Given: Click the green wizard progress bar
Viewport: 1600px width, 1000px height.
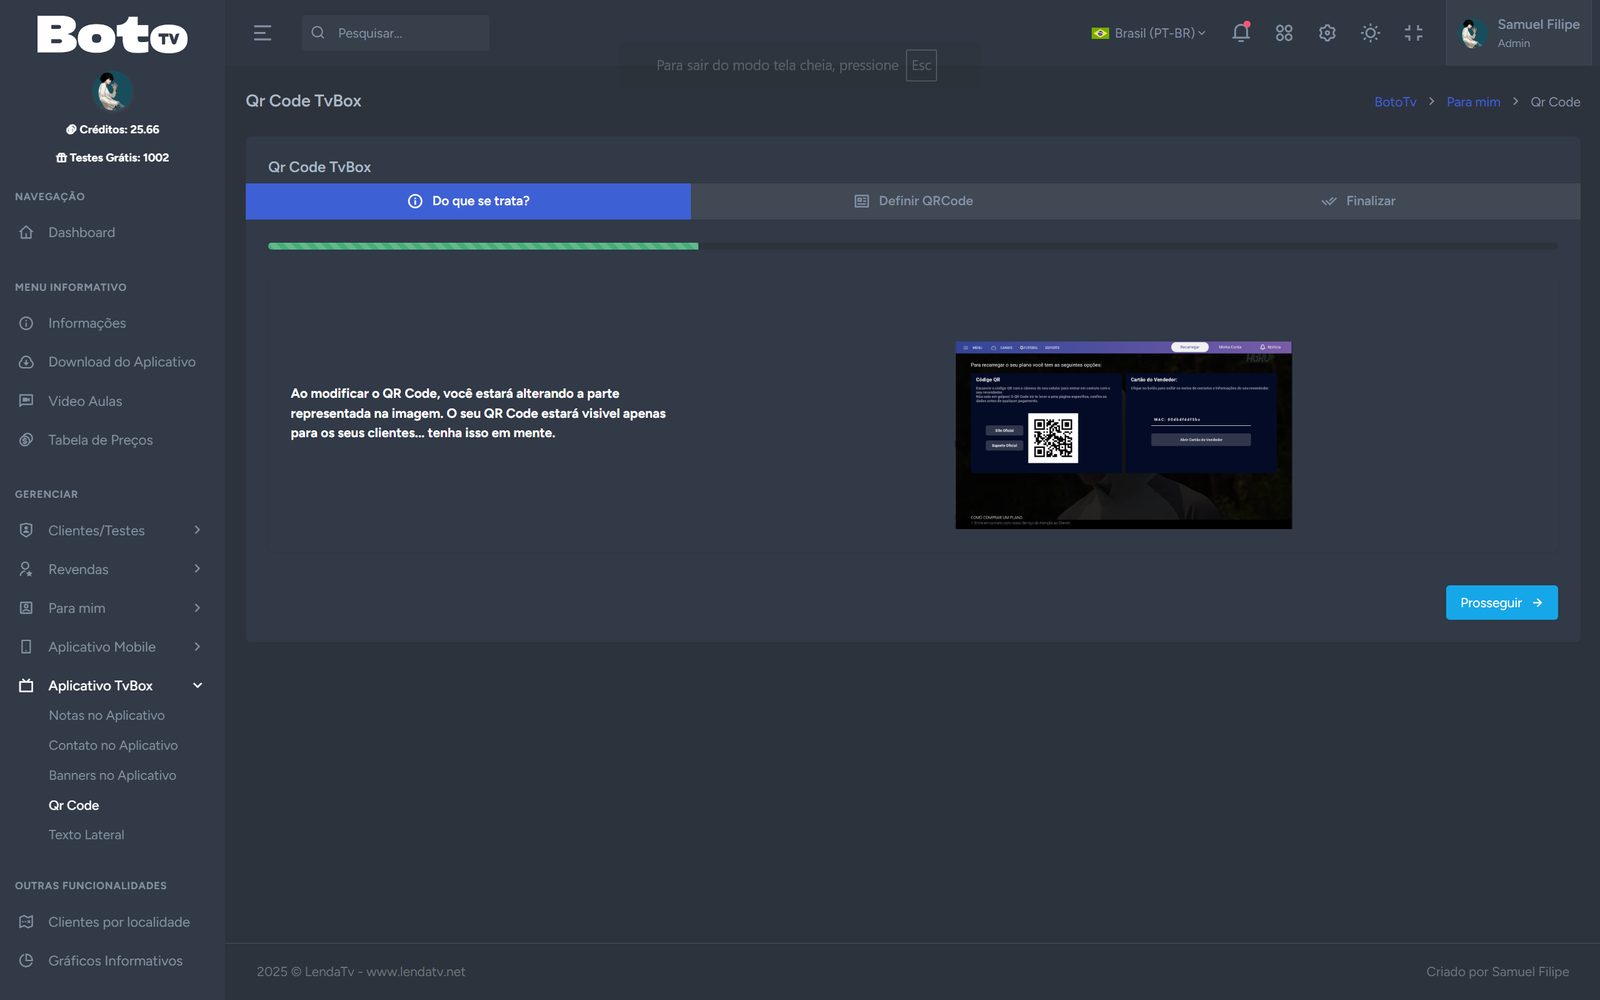Looking at the screenshot, I should coord(483,246).
